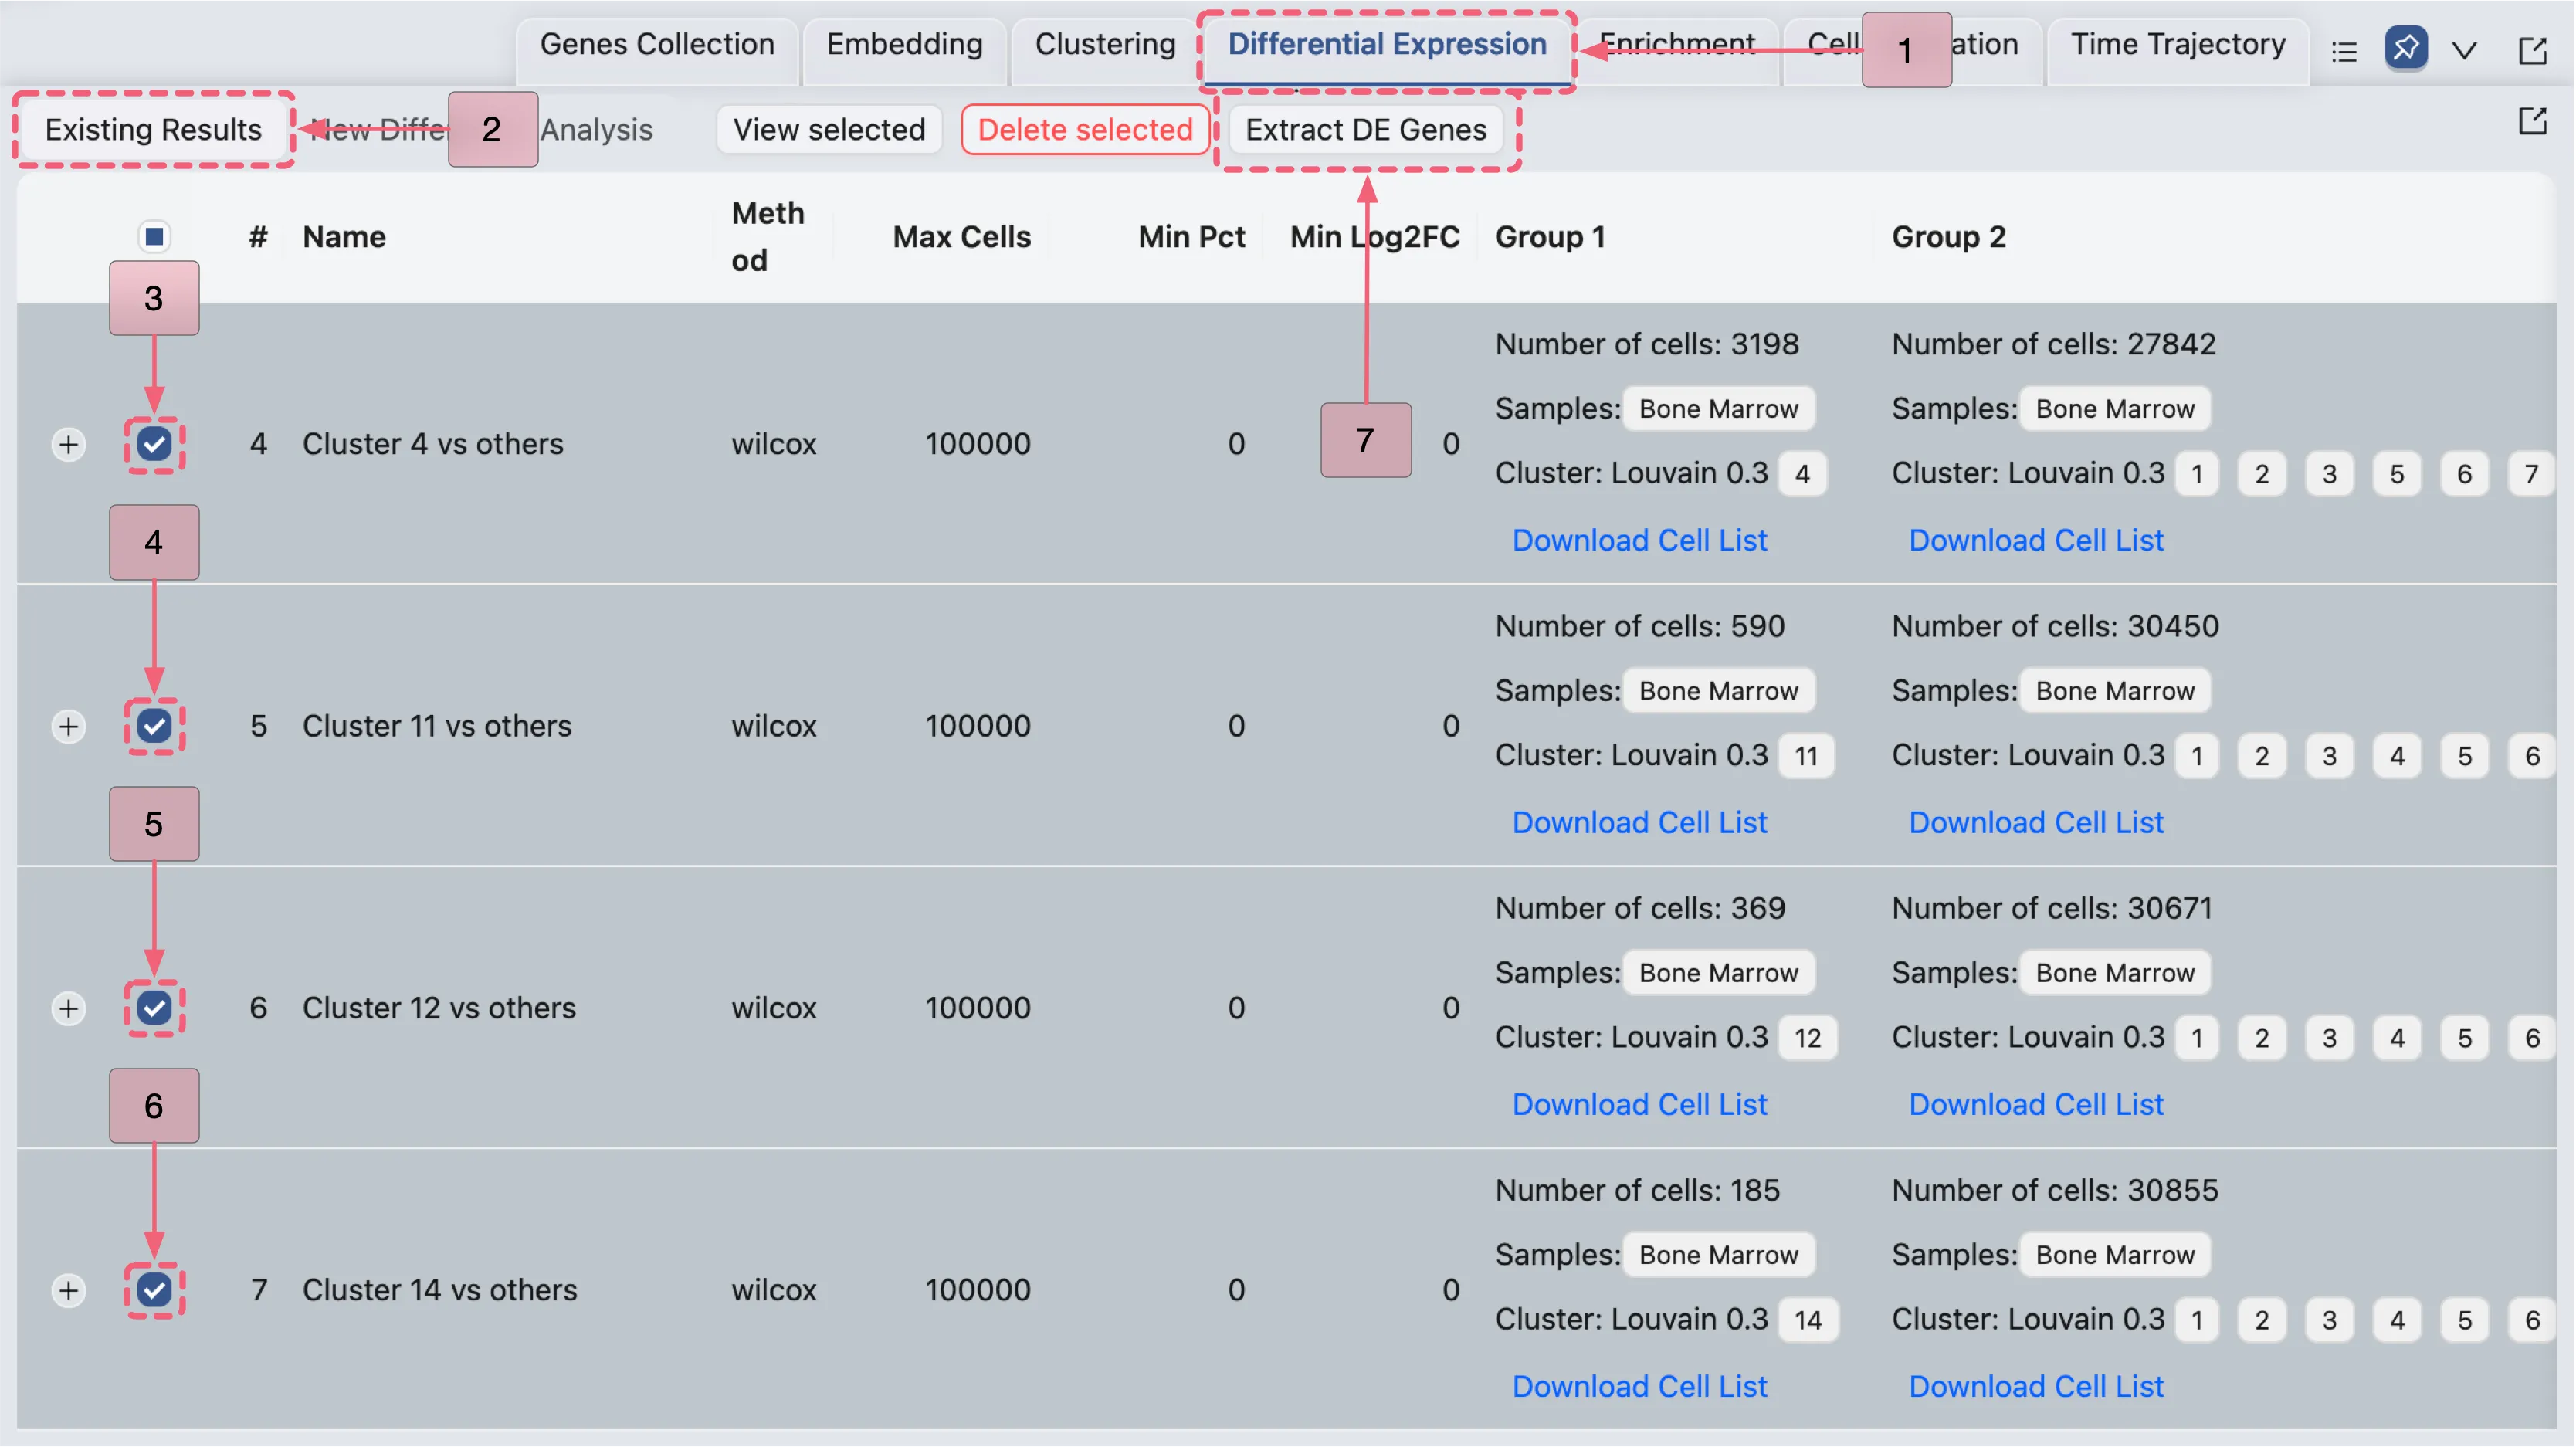Expand details for Cluster 14 vs others row
Viewport: 2576px width, 1447px height.
pos(68,1290)
